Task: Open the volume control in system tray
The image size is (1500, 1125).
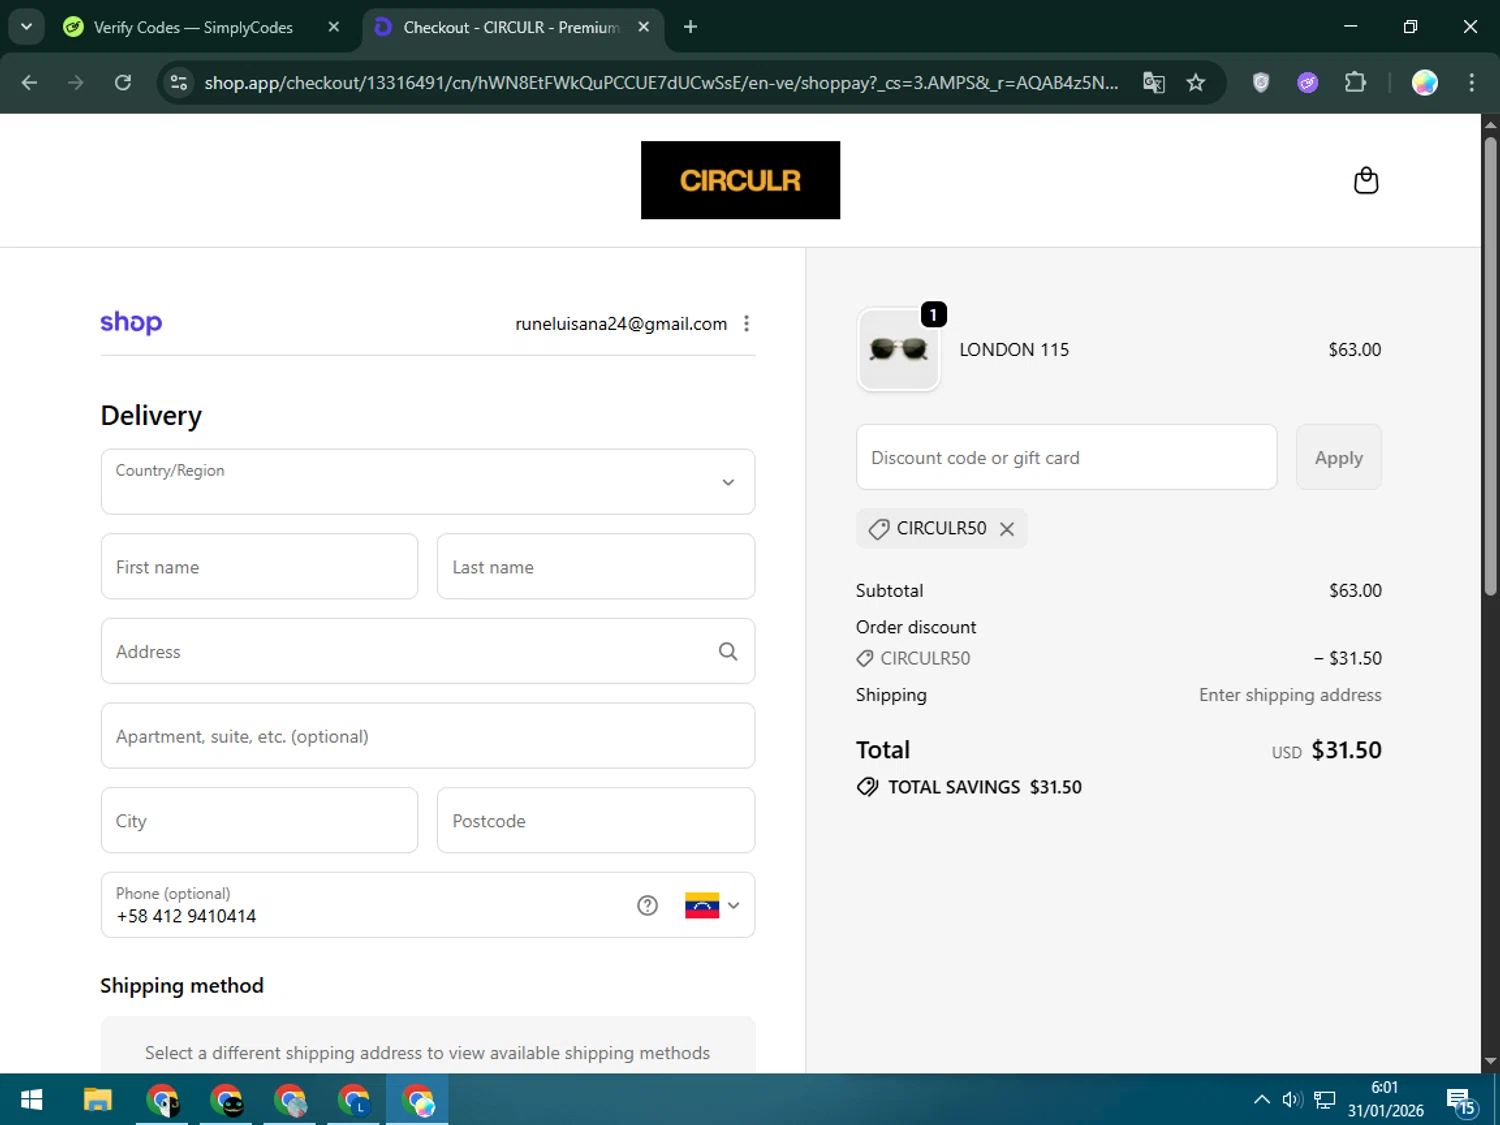Action: tap(1292, 1100)
